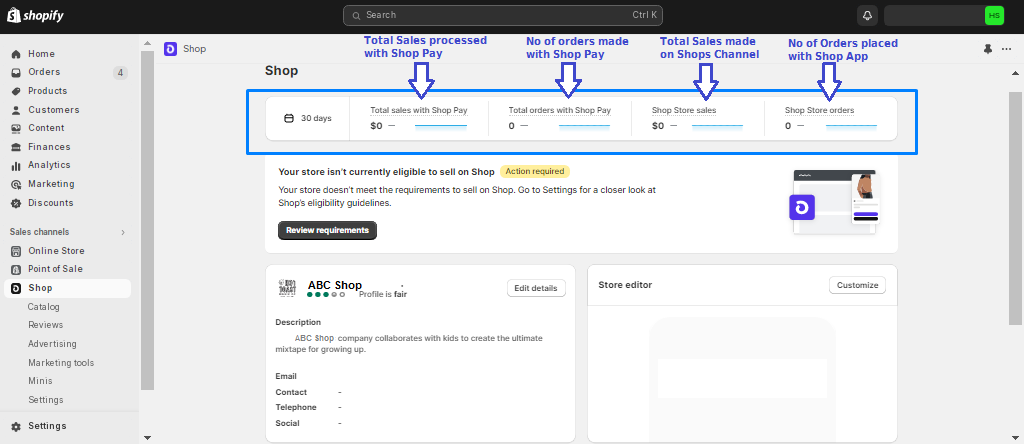This screenshot has height=444, width=1024.
Task: Click the profile strength dots indicator
Action: coord(326,294)
